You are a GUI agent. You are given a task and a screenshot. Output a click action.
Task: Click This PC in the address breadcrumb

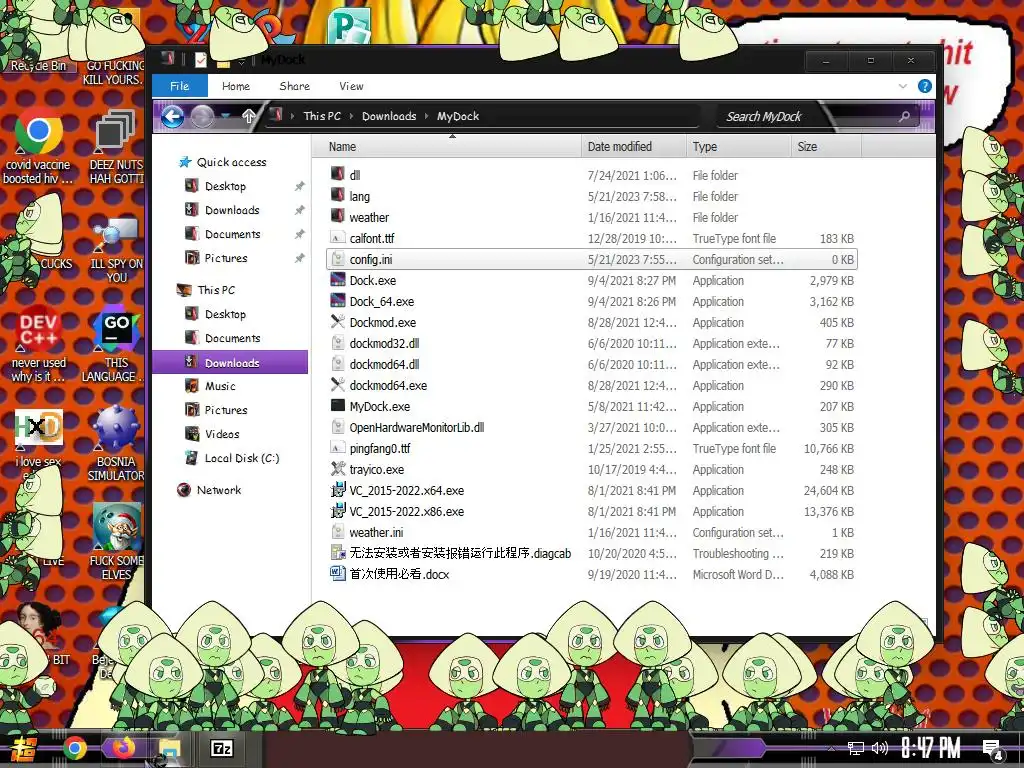[322, 116]
